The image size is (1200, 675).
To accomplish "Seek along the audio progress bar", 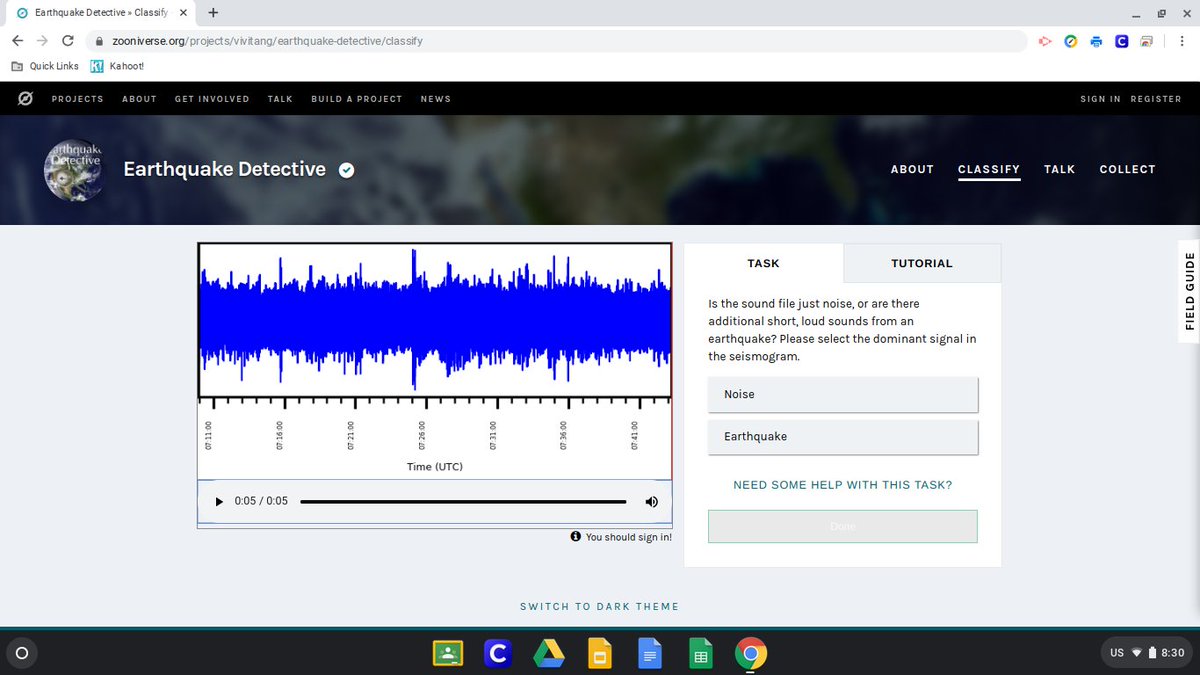I will coord(463,501).
